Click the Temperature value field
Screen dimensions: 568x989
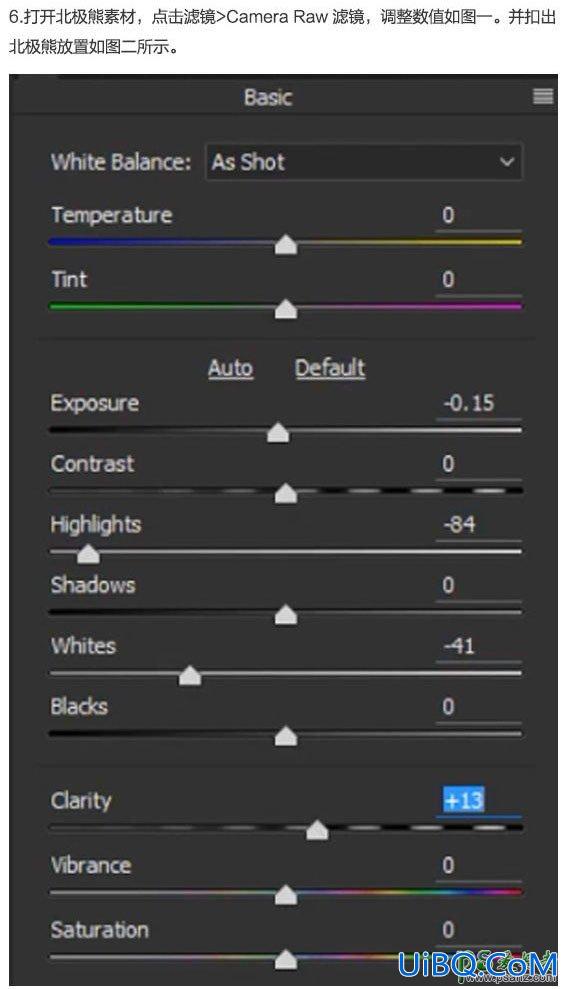[x=478, y=216]
